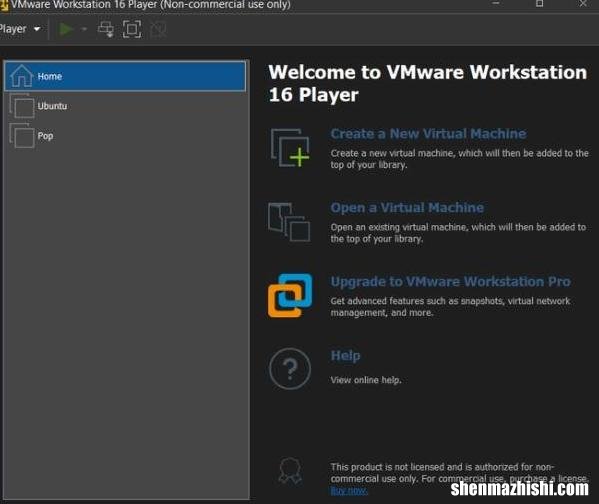Viewport: 599px width, 504px height.
Task: Click the 'Welcome to VMware Workstation 16 Player' heading
Action: [x=427, y=83]
